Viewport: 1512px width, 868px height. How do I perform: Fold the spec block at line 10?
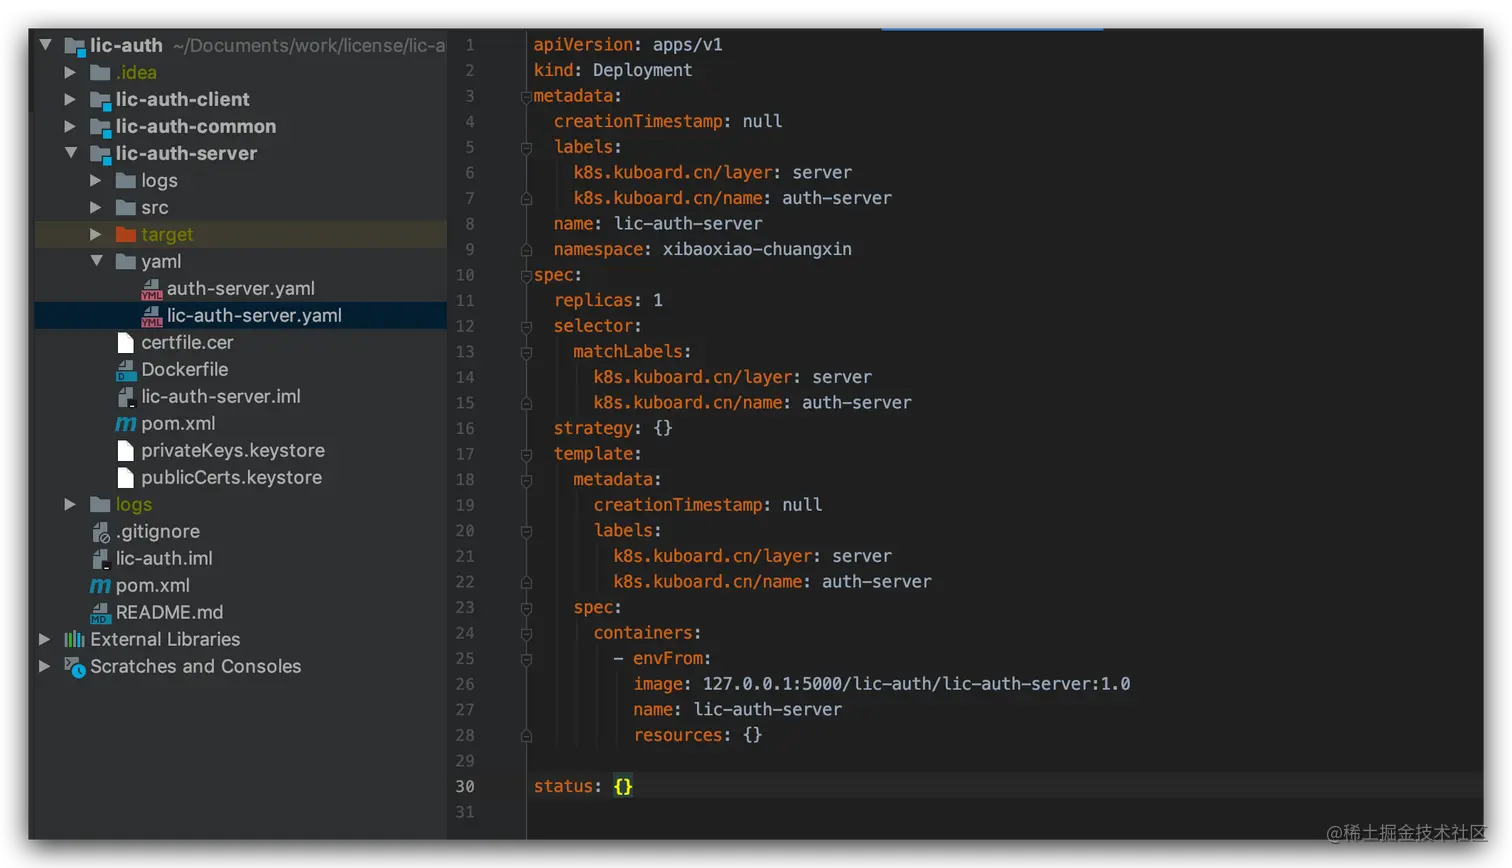[526, 276]
